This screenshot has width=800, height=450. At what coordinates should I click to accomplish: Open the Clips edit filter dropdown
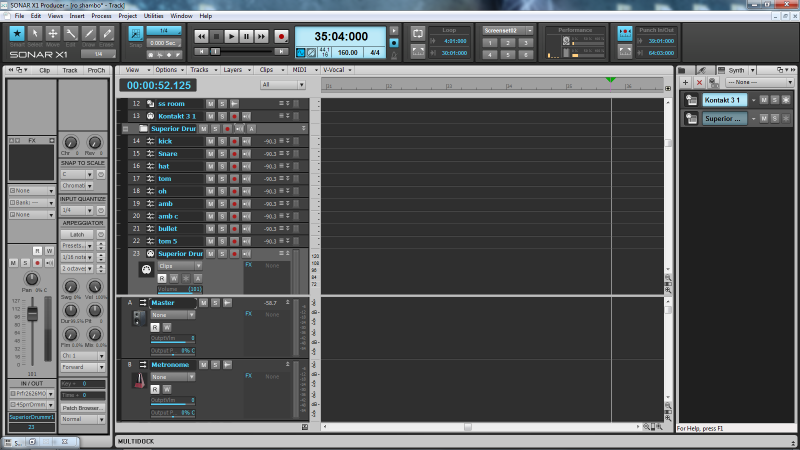[x=180, y=266]
